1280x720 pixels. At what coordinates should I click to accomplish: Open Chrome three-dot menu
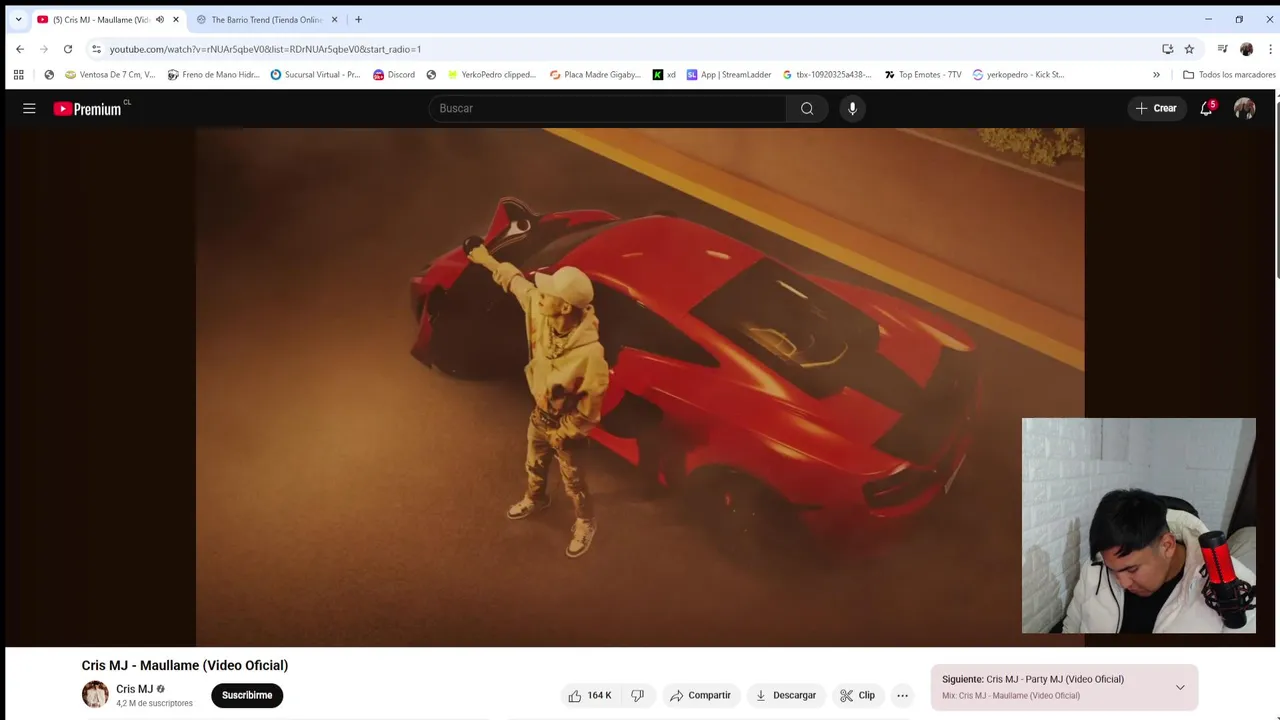[1270, 49]
